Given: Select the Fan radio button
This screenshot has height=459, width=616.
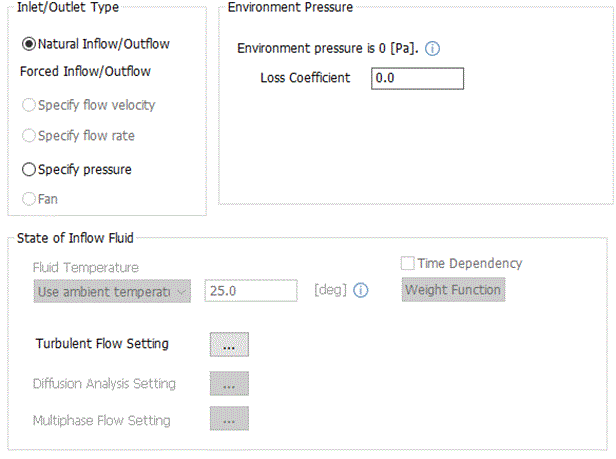Looking at the screenshot, I should (x=28, y=199).
